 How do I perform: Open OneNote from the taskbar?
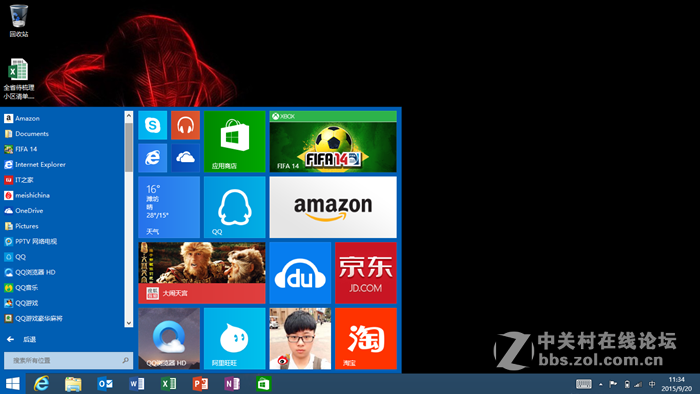pyautogui.click(x=232, y=384)
